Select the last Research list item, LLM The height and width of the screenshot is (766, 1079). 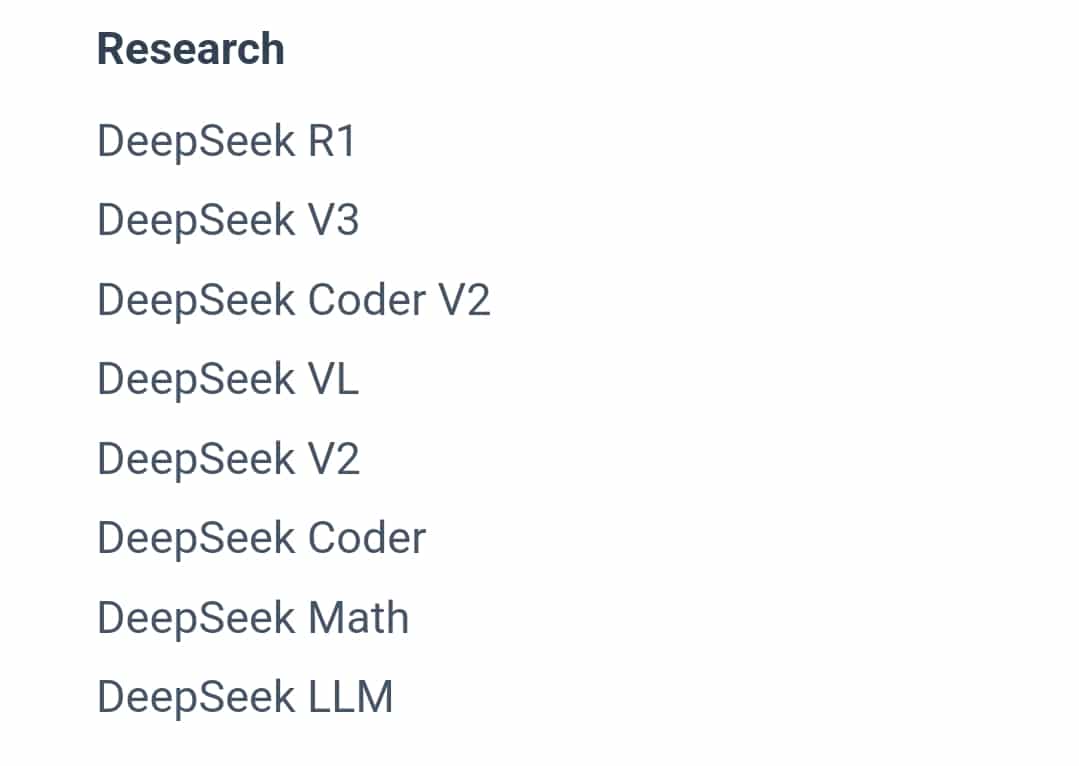pyautogui.click(x=245, y=697)
